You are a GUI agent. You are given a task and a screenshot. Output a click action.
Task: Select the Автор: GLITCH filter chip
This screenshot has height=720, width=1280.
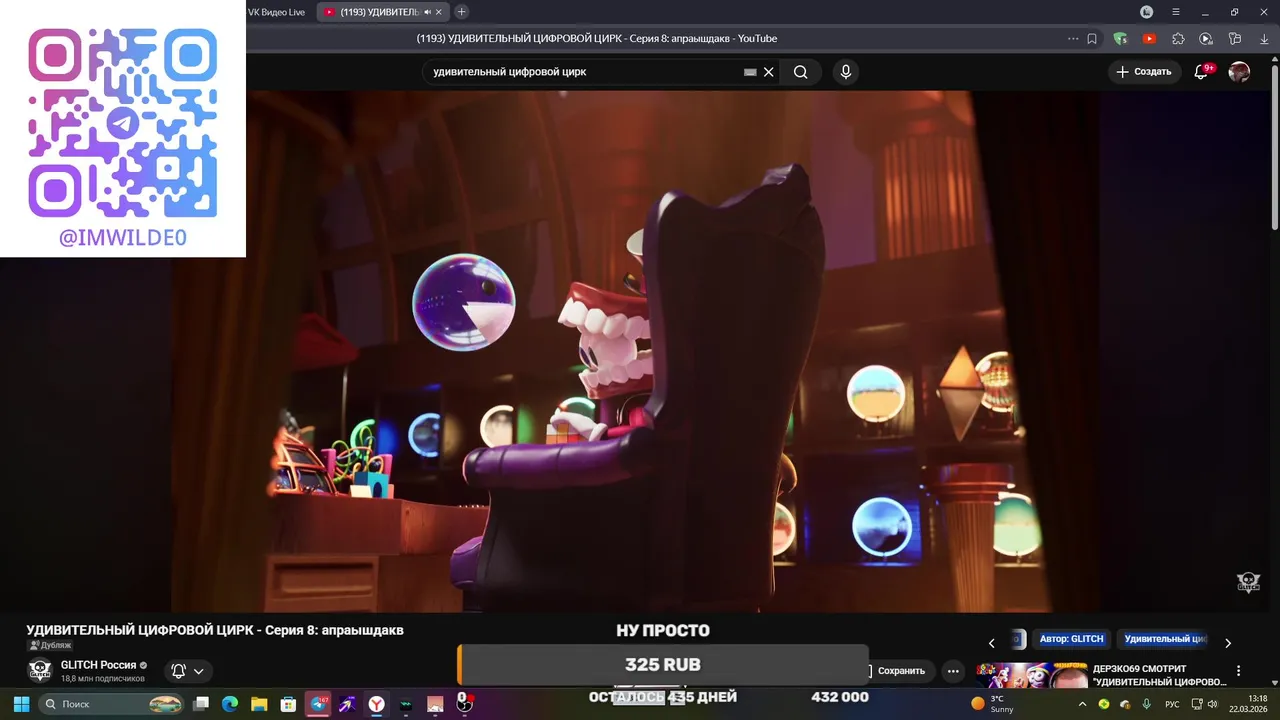(x=1071, y=639)
